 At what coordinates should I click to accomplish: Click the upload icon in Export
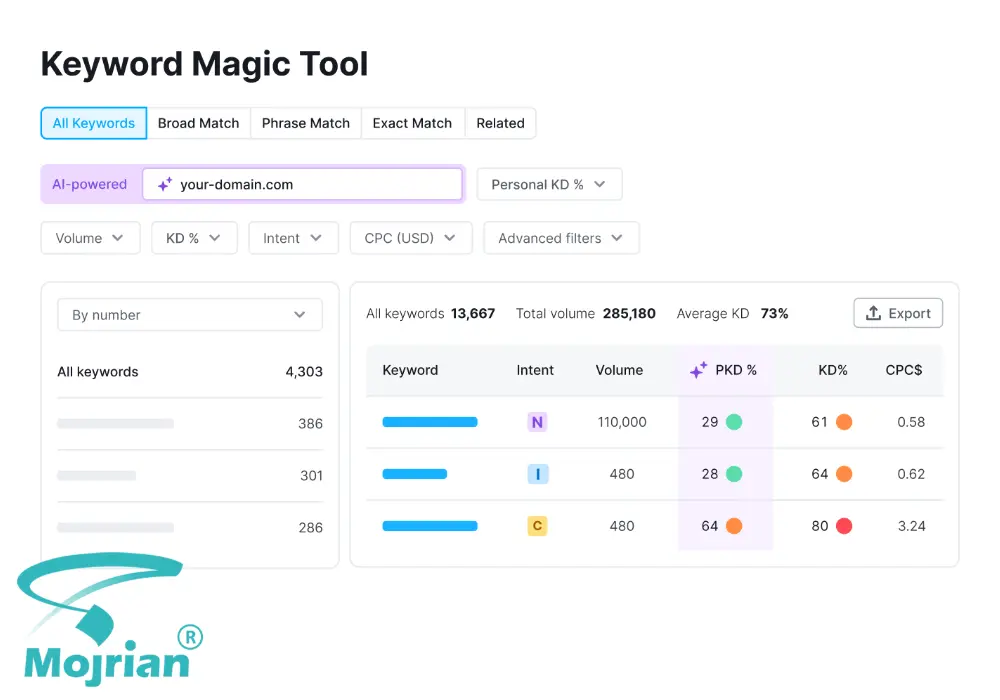(873, 313)
